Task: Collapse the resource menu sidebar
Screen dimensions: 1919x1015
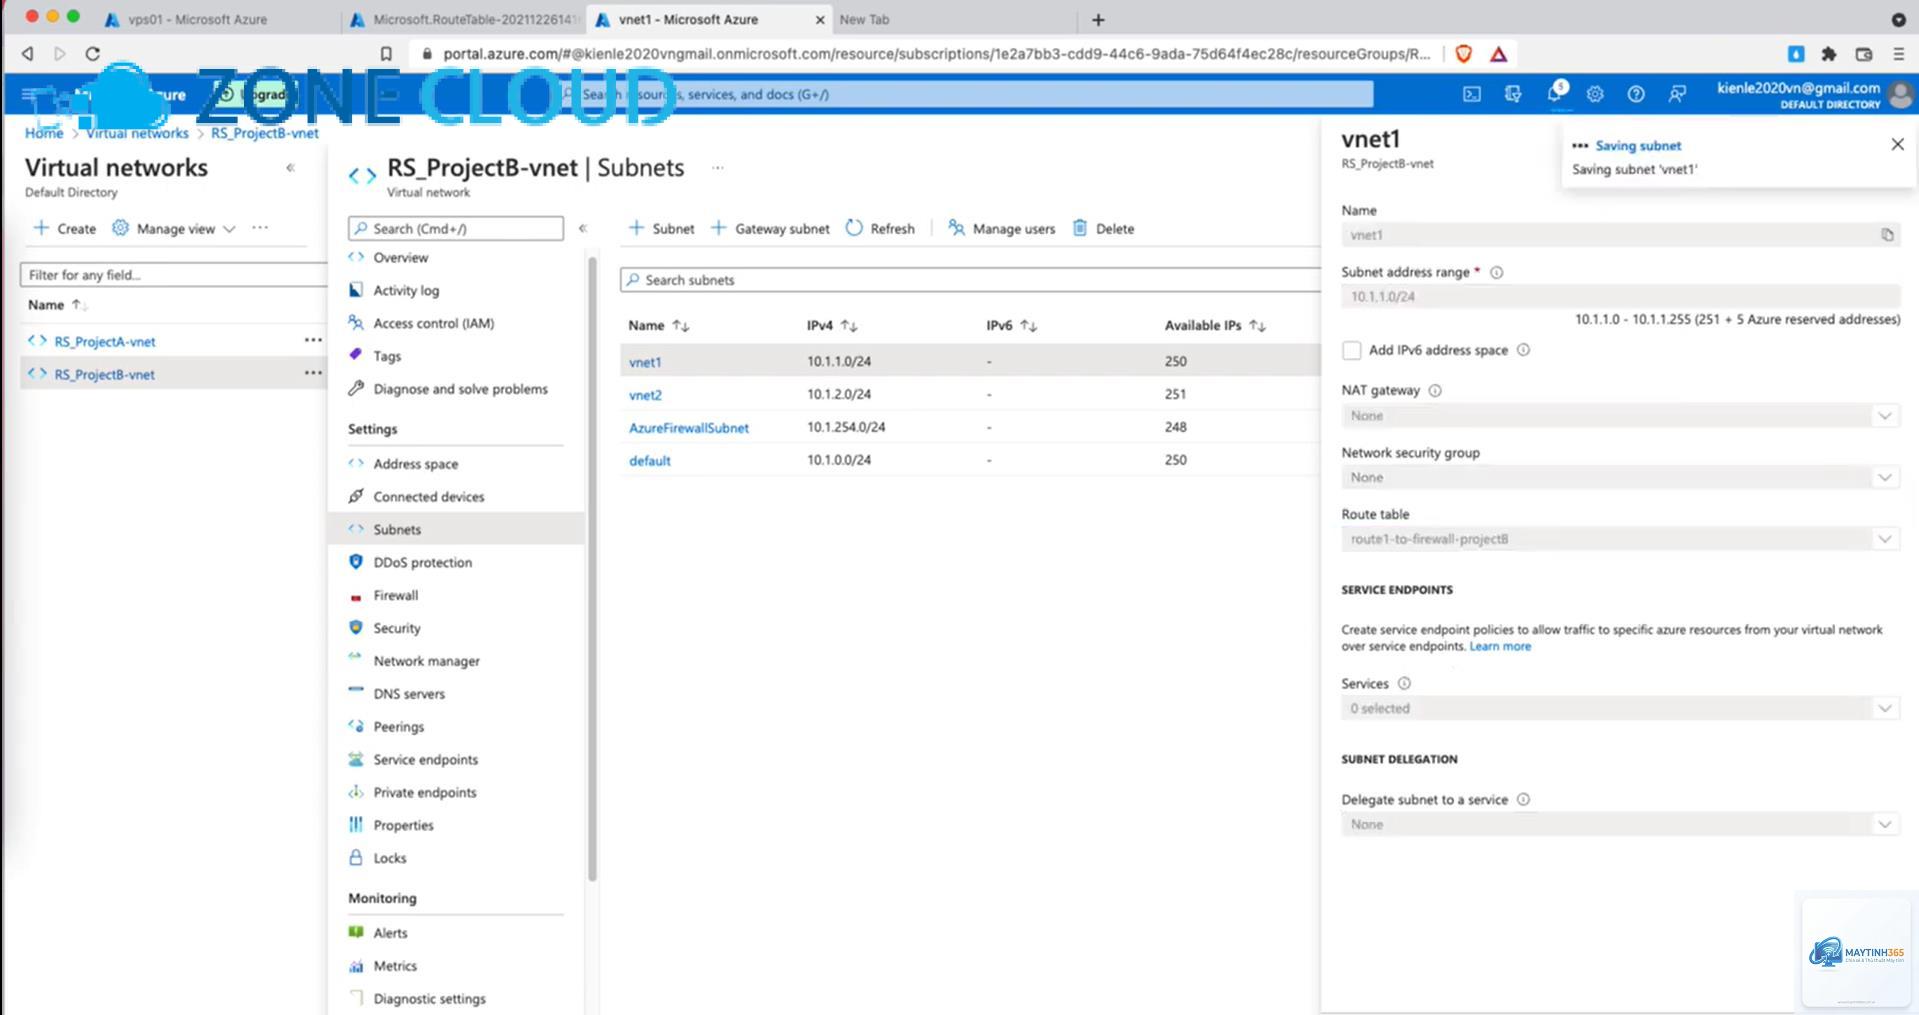Action: tap(582, 229)
